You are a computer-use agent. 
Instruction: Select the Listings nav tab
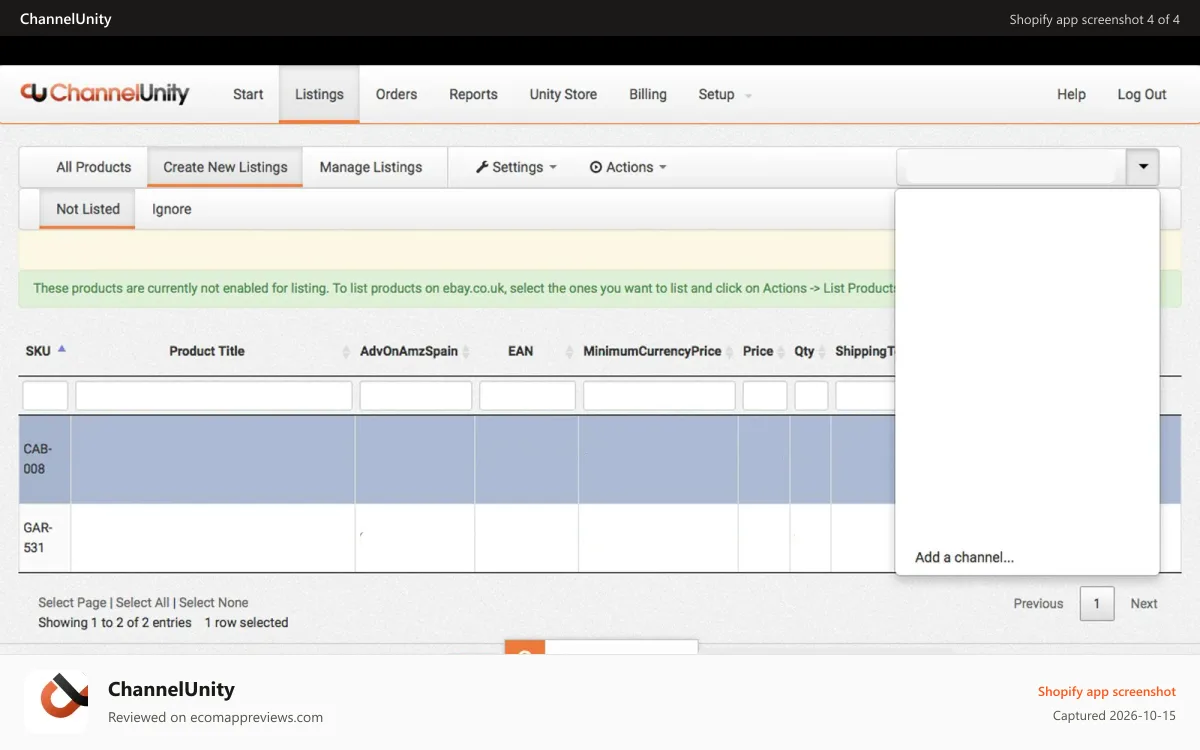[x=319, y=94]
